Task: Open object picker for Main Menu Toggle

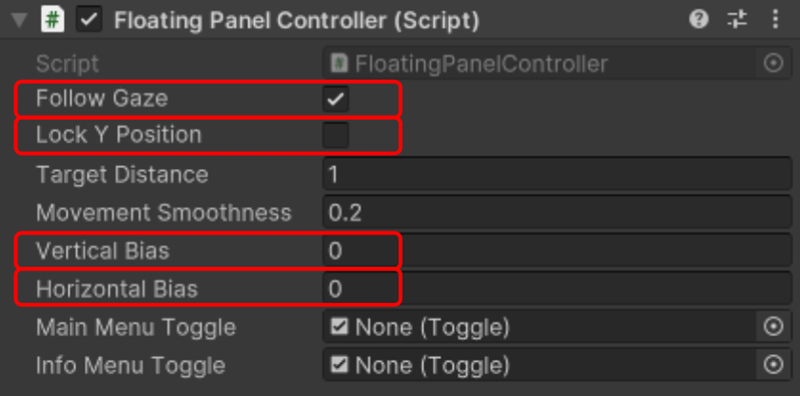Action: 773,327
